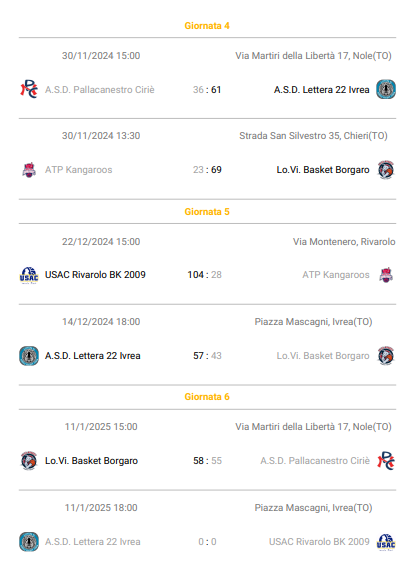Open USAC Rivarolo BK 2009 team name with 104 points
416x566 pixels.
click(95, 275)
